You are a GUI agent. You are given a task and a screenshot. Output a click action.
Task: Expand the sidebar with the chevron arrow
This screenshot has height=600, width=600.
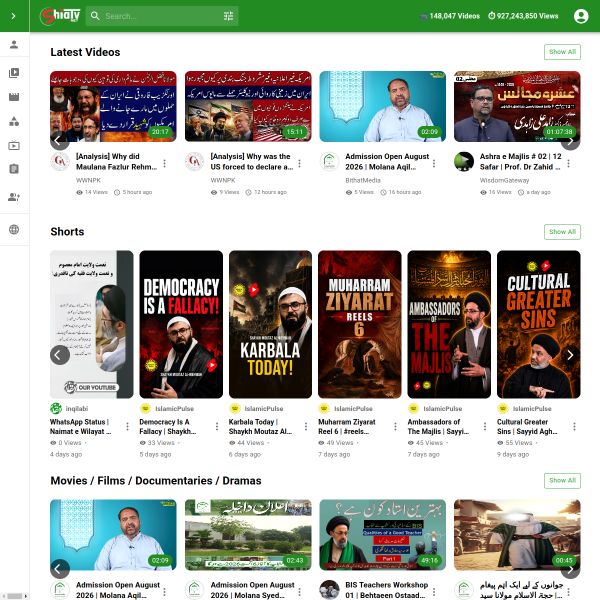(14, 16)
